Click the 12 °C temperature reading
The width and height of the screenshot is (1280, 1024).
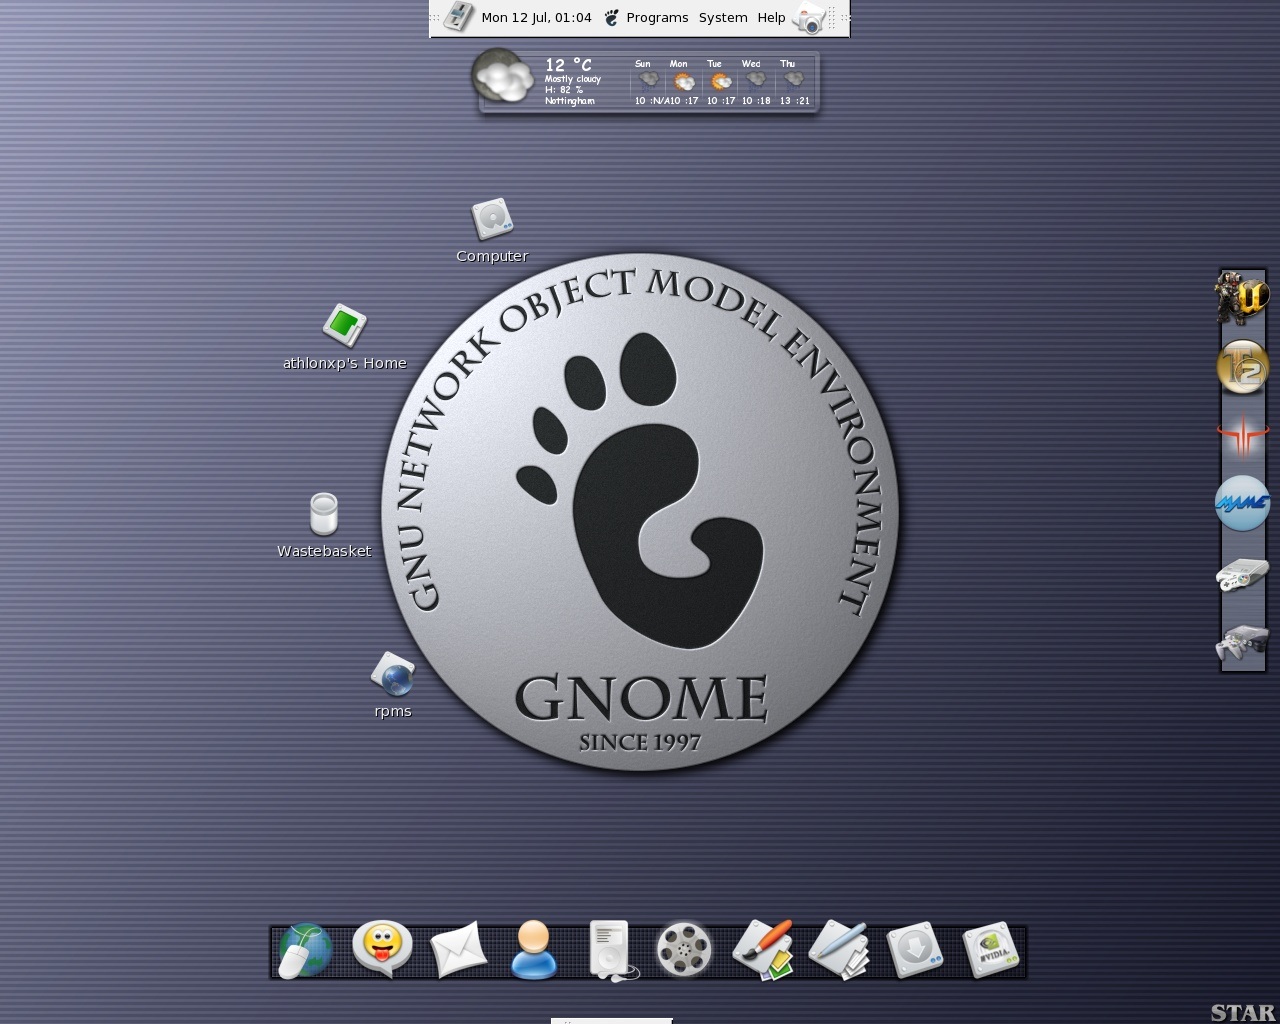568,64
